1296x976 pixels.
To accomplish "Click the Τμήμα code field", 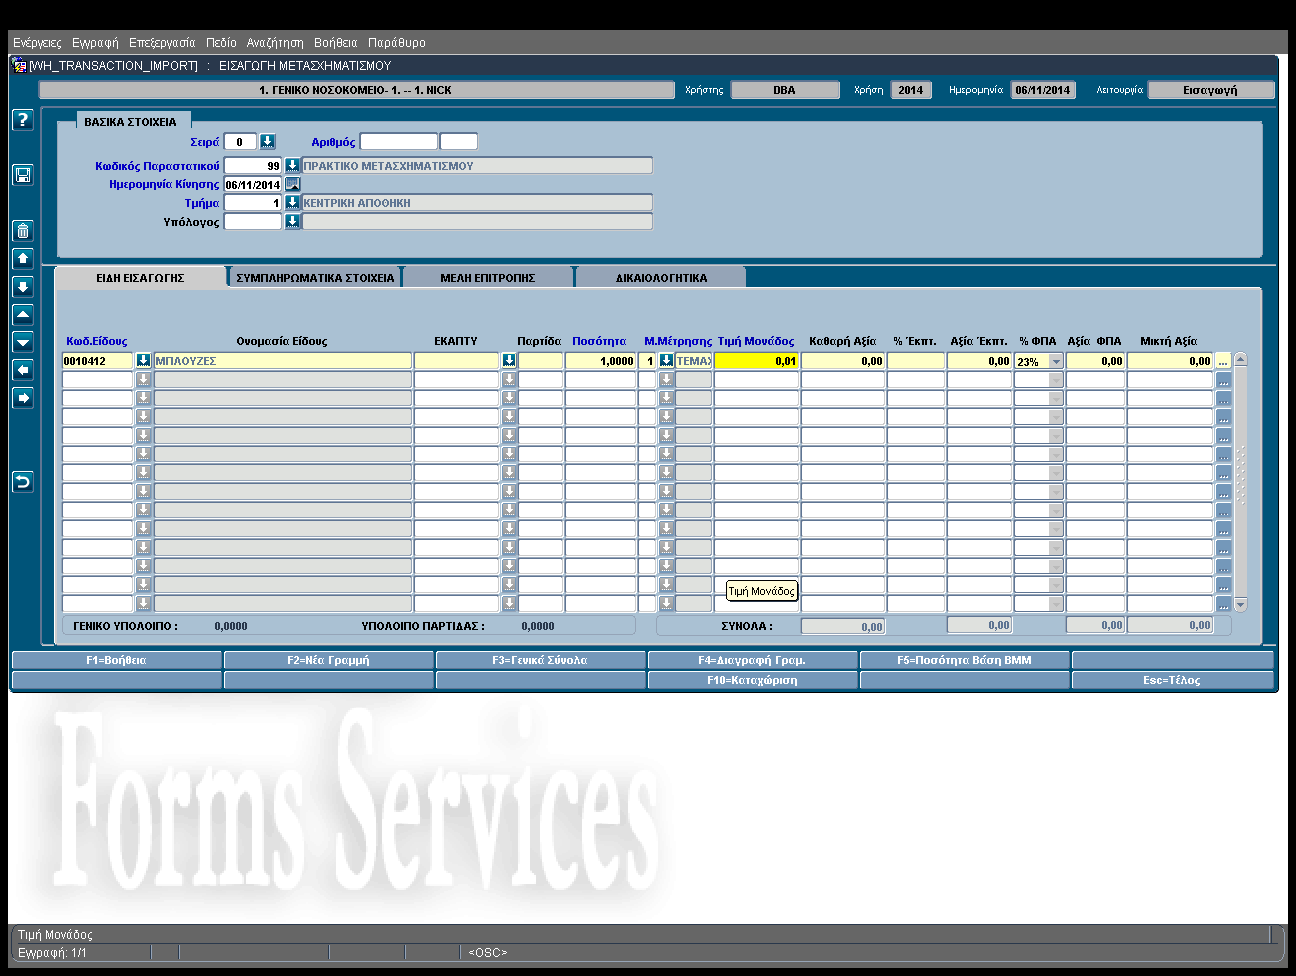I will click(x=253, y=202).
